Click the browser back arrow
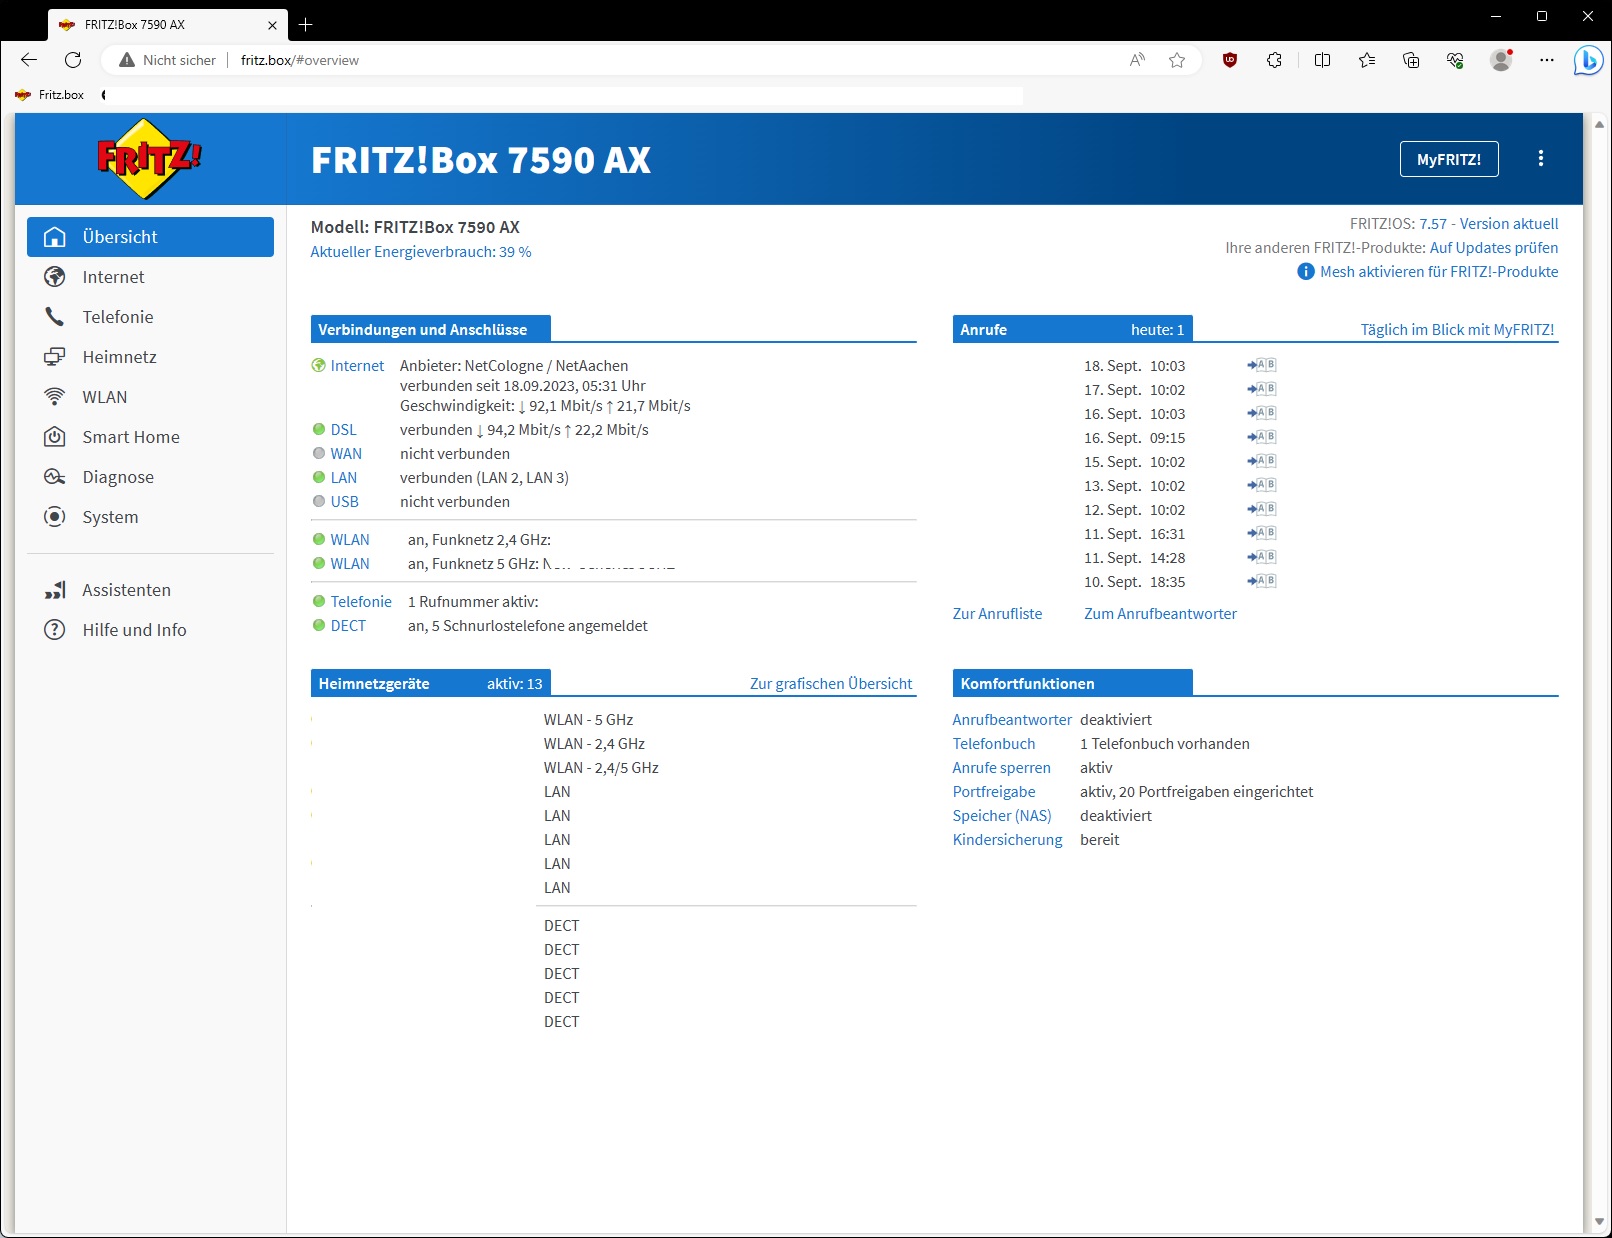1612x1238 pixels. pos(29,60)
